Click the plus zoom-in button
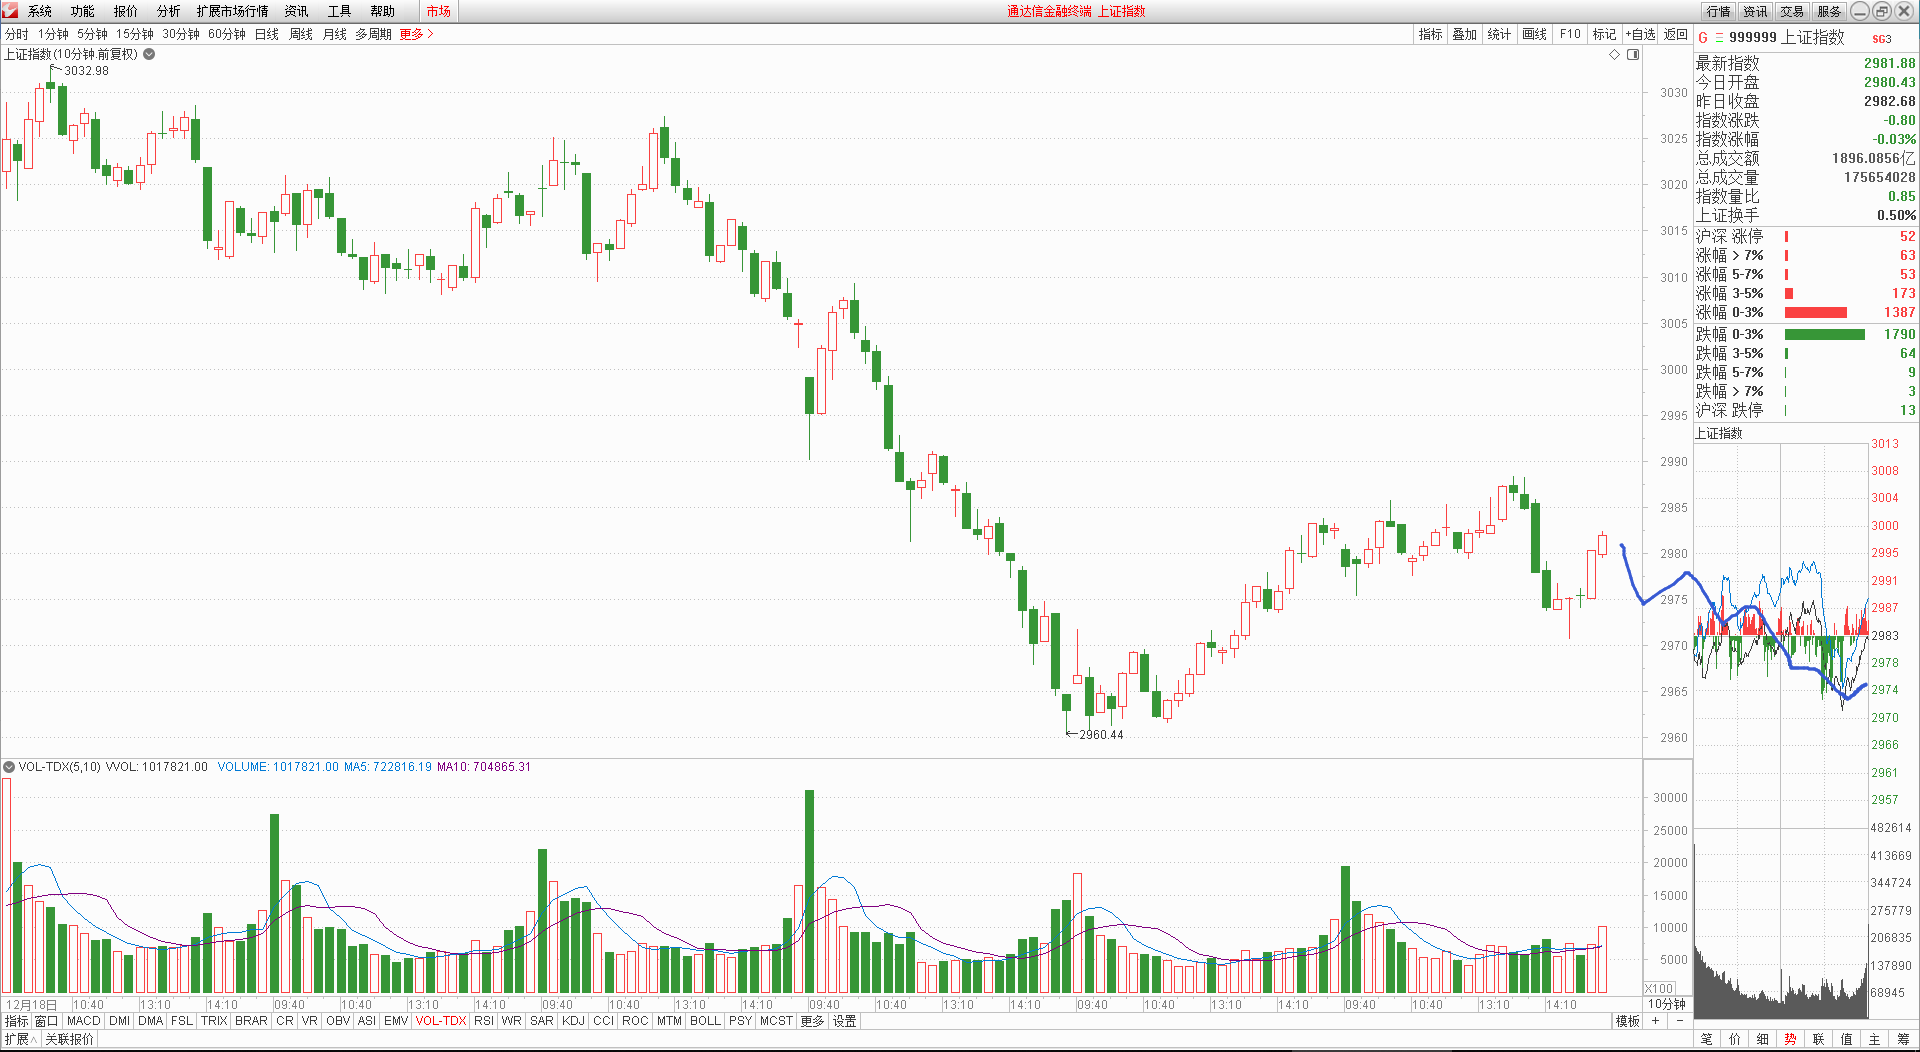 coord(1656,1021)
